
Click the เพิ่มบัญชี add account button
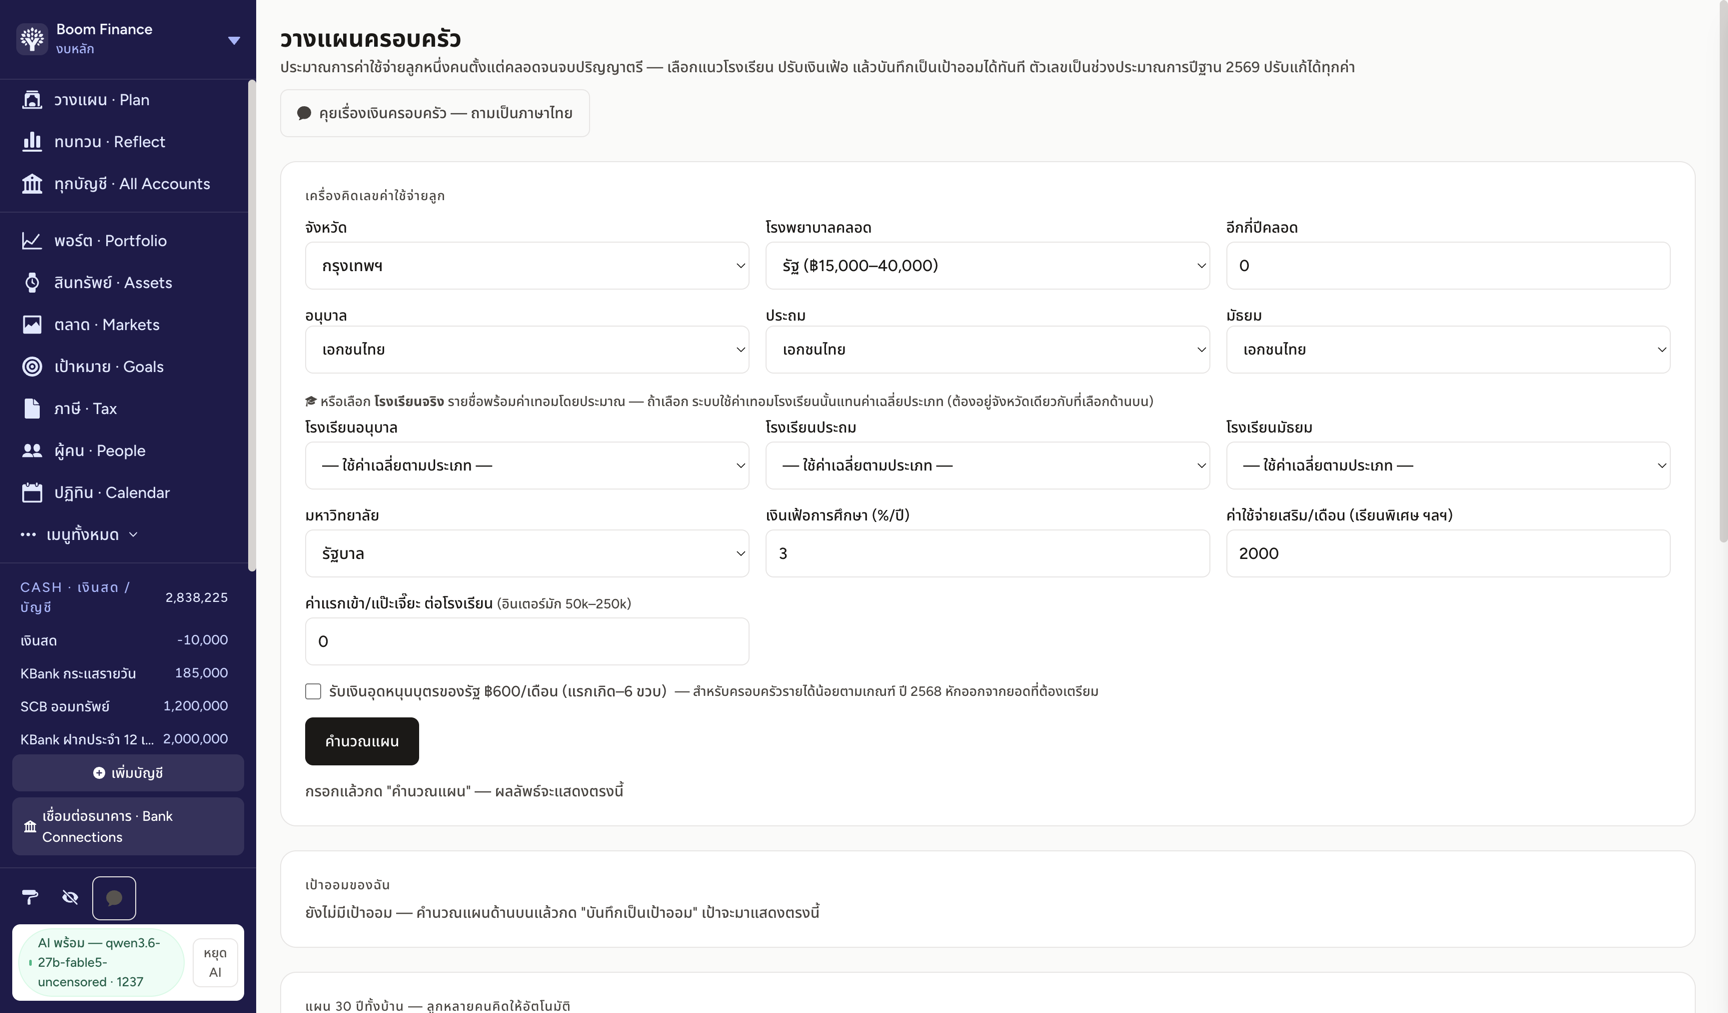(128, 773)
